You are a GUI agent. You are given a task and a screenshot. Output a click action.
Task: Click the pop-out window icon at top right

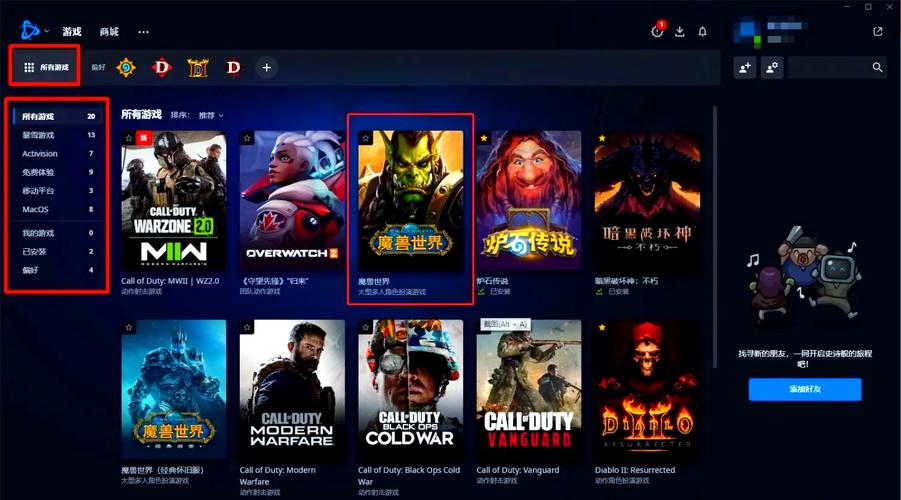pos(878,32)
